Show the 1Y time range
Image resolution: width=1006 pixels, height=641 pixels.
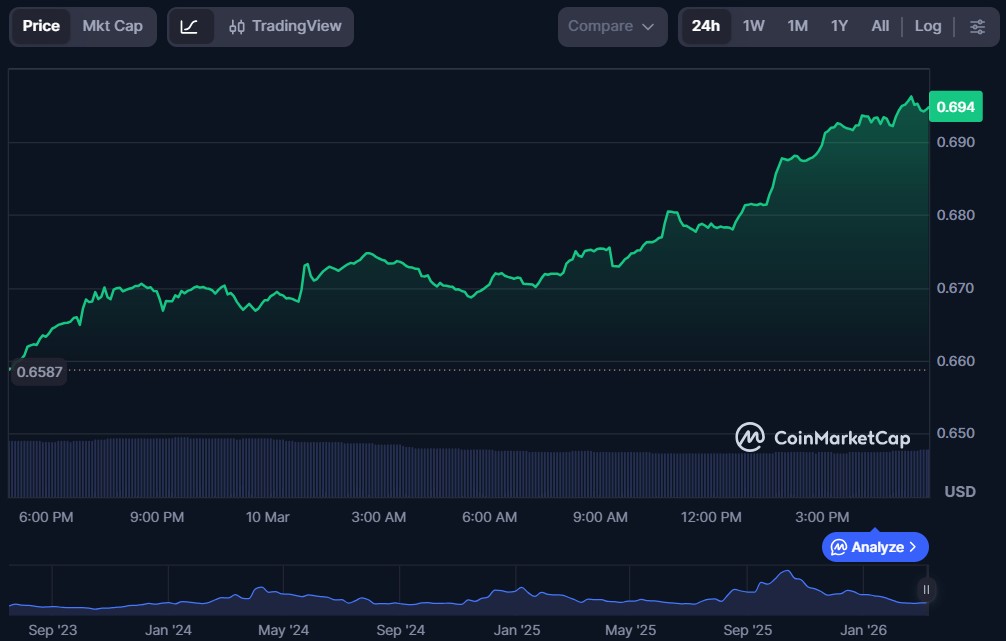pos(839,27)
